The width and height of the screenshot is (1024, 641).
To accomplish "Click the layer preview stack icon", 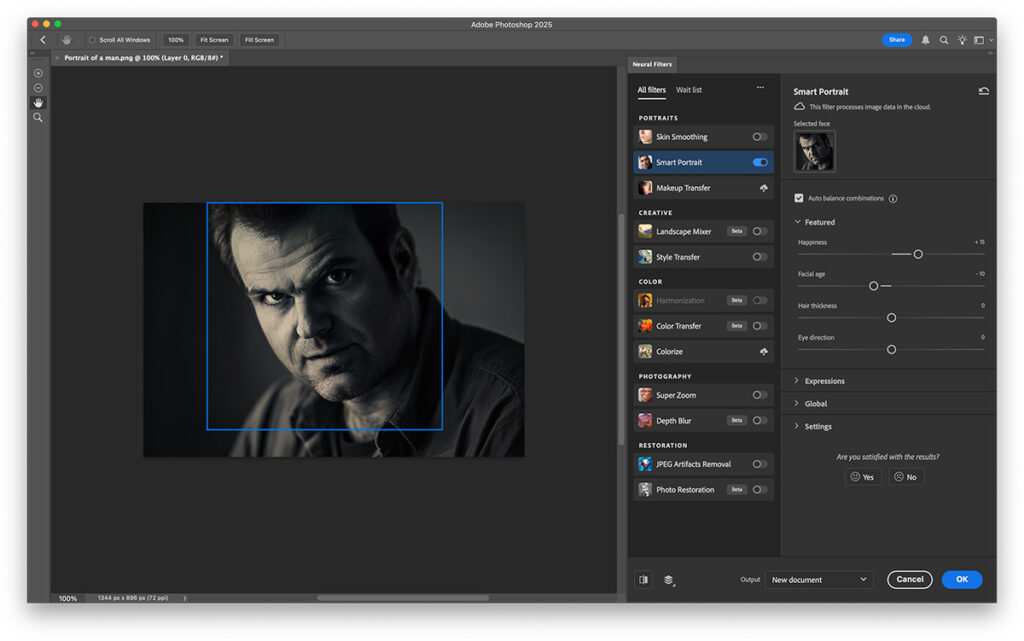I will pos(669,580).
